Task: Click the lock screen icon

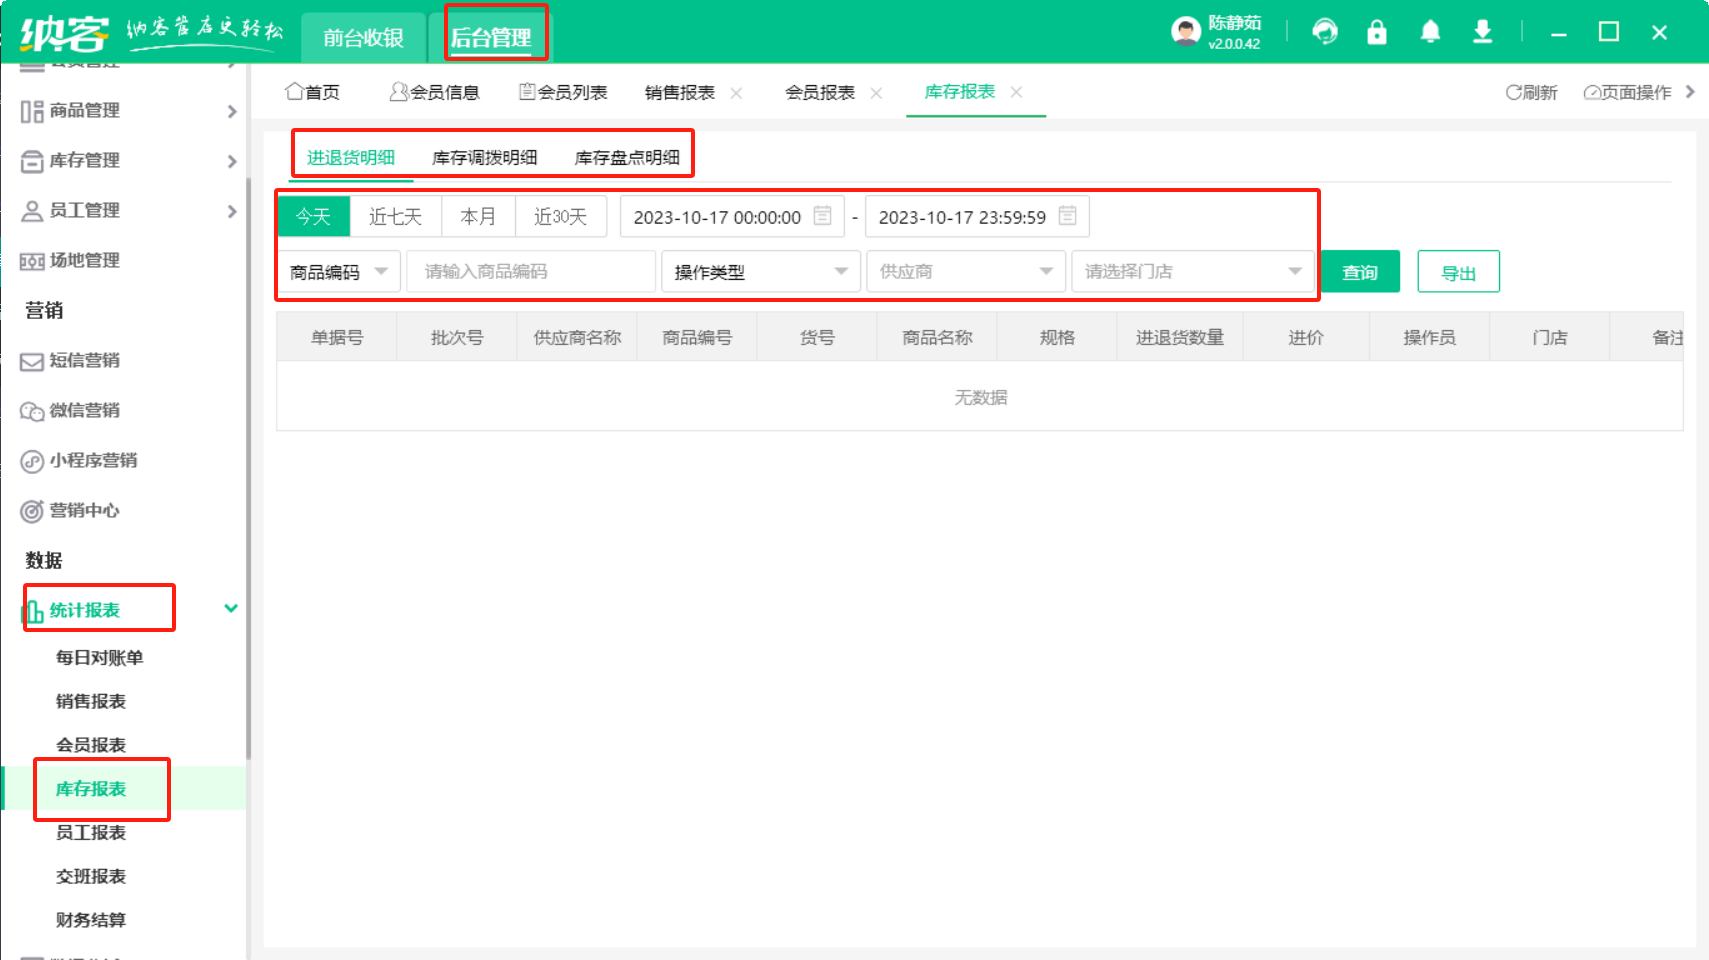Action: (x=1377, y=32)
